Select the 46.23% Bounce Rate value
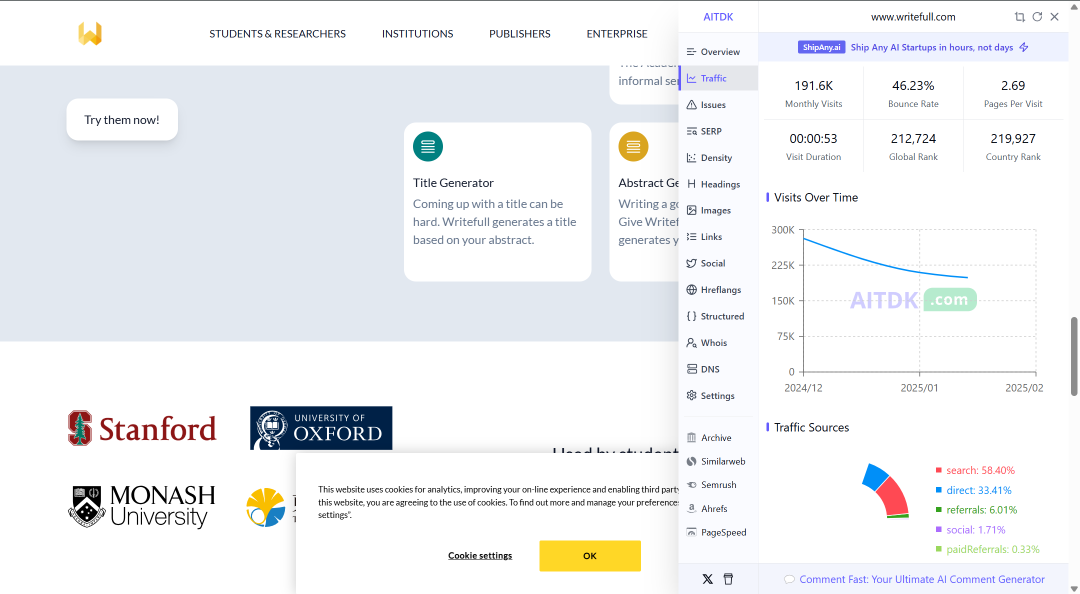This screenshot has height=594, width=1080. pyautogui.click(x=913, y=85)
